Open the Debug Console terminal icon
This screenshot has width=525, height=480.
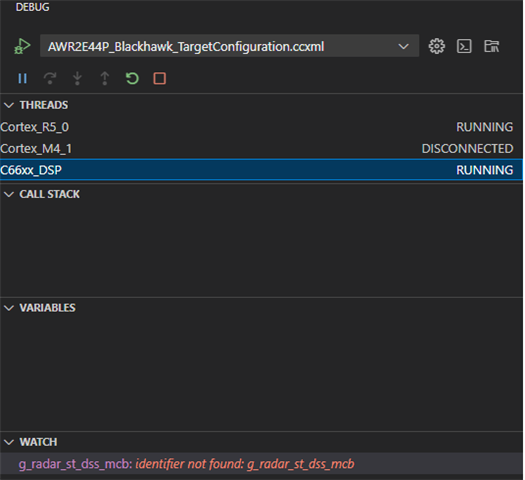pos(464,46)
